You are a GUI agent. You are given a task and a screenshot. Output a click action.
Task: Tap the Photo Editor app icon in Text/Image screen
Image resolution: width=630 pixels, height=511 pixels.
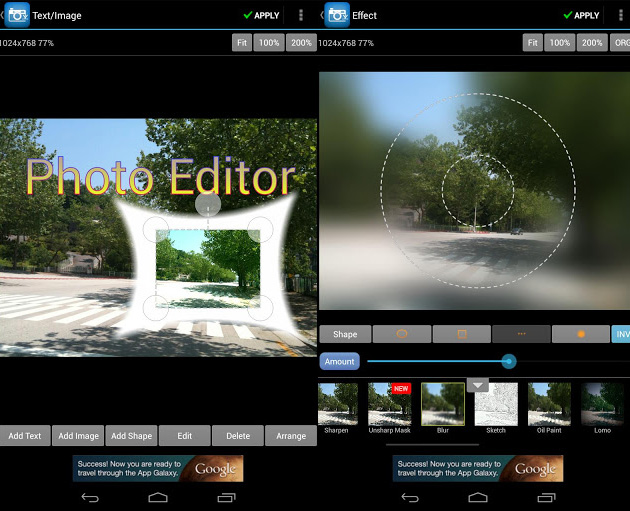point(17,15)
